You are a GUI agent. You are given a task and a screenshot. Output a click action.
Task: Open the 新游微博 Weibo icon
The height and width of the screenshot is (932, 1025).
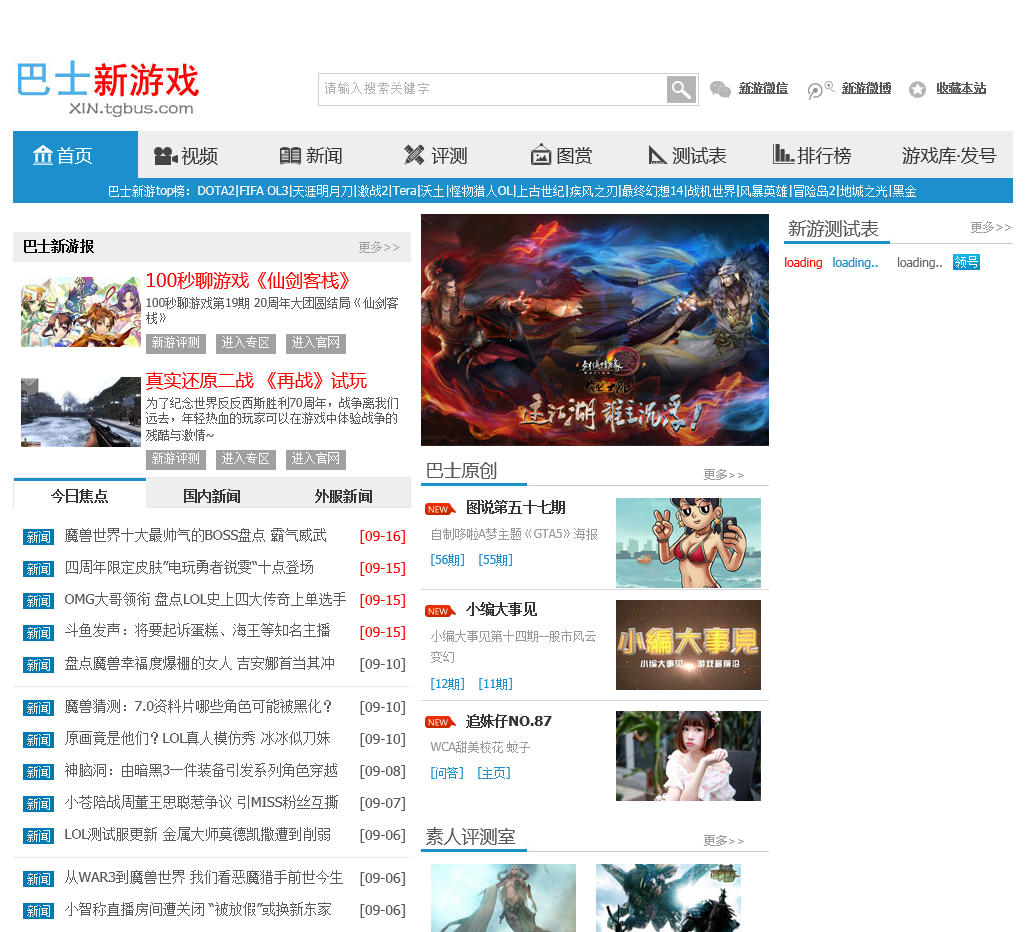(820, 90)
